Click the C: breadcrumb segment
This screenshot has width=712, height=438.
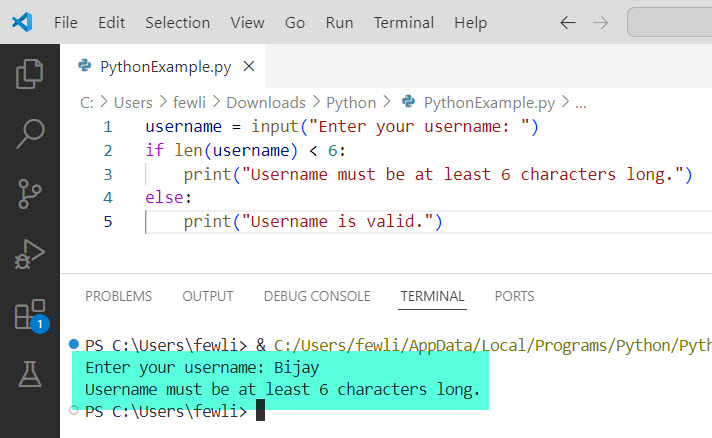tap(87, 103)
